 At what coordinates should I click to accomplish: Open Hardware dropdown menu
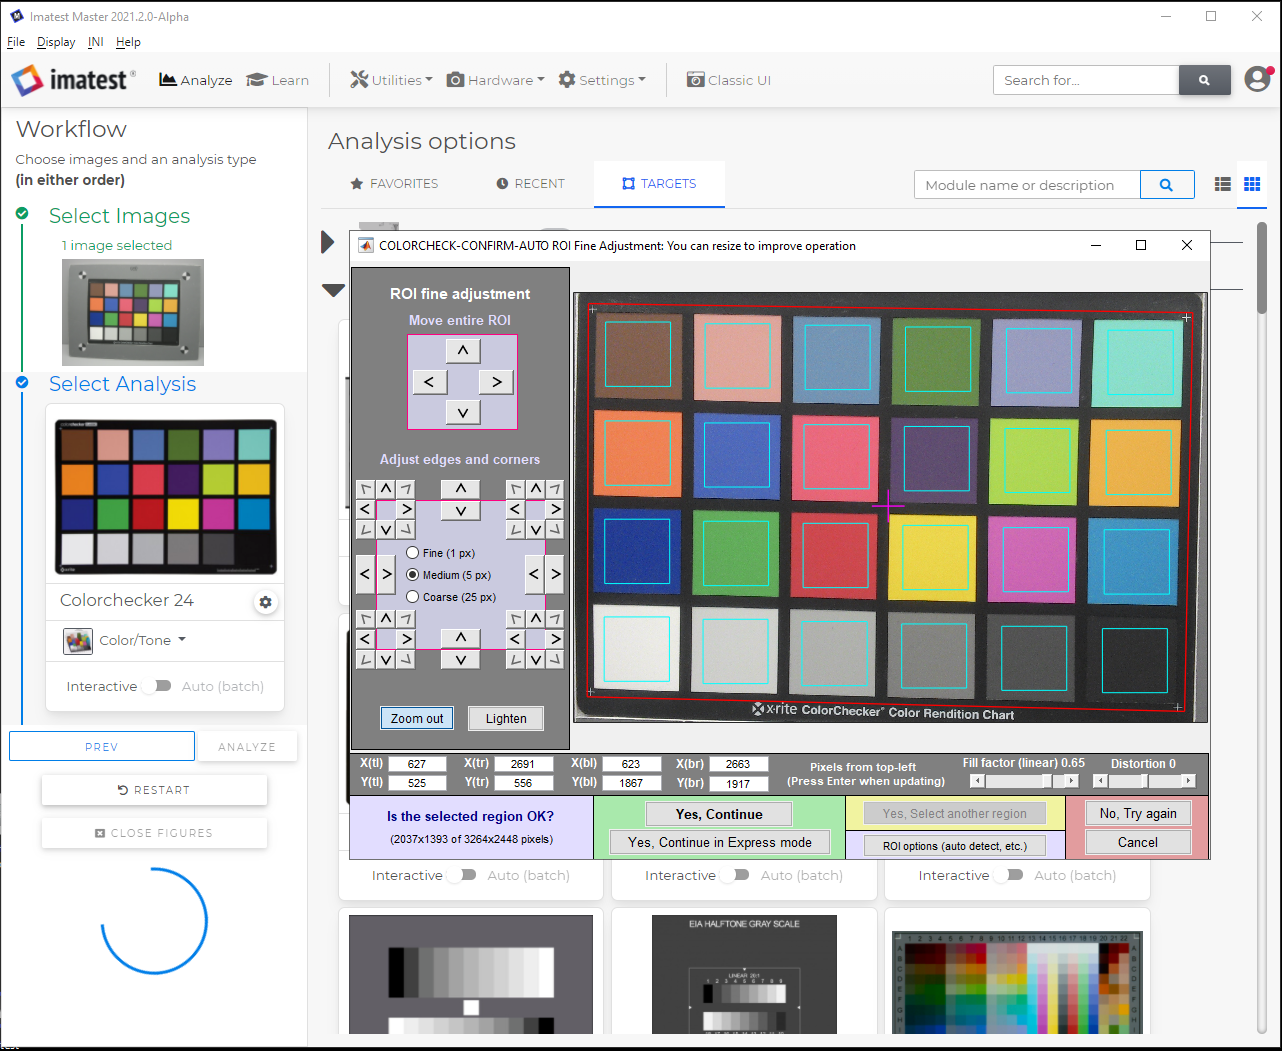[495, 80]
